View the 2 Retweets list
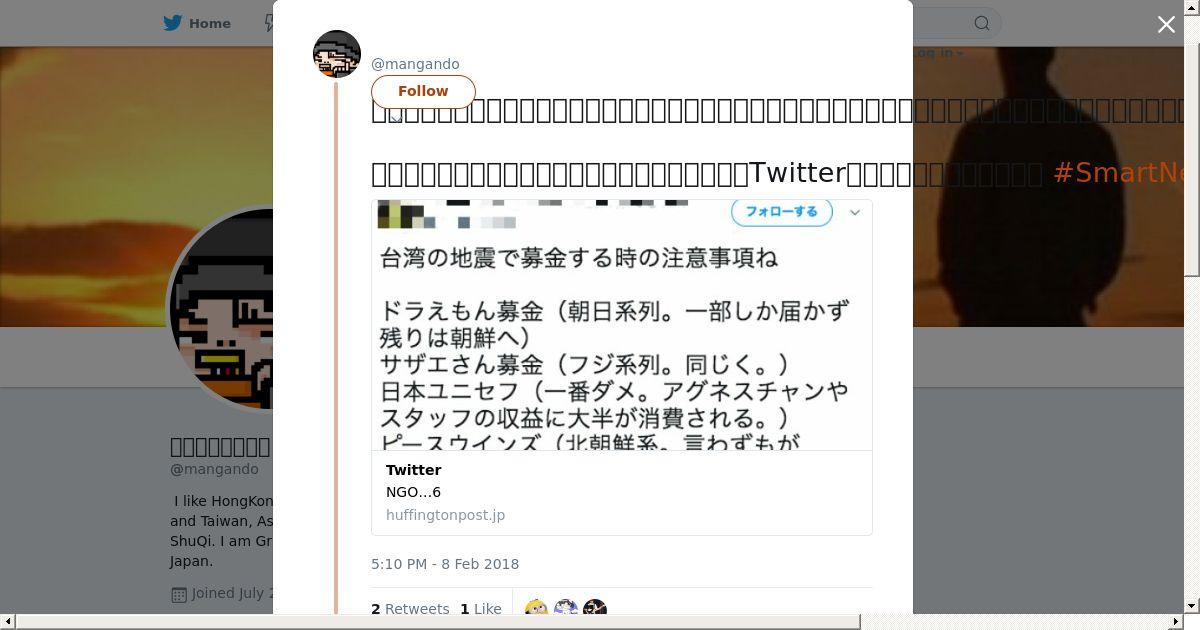The image size is (1200, 630). coord(410,609)
